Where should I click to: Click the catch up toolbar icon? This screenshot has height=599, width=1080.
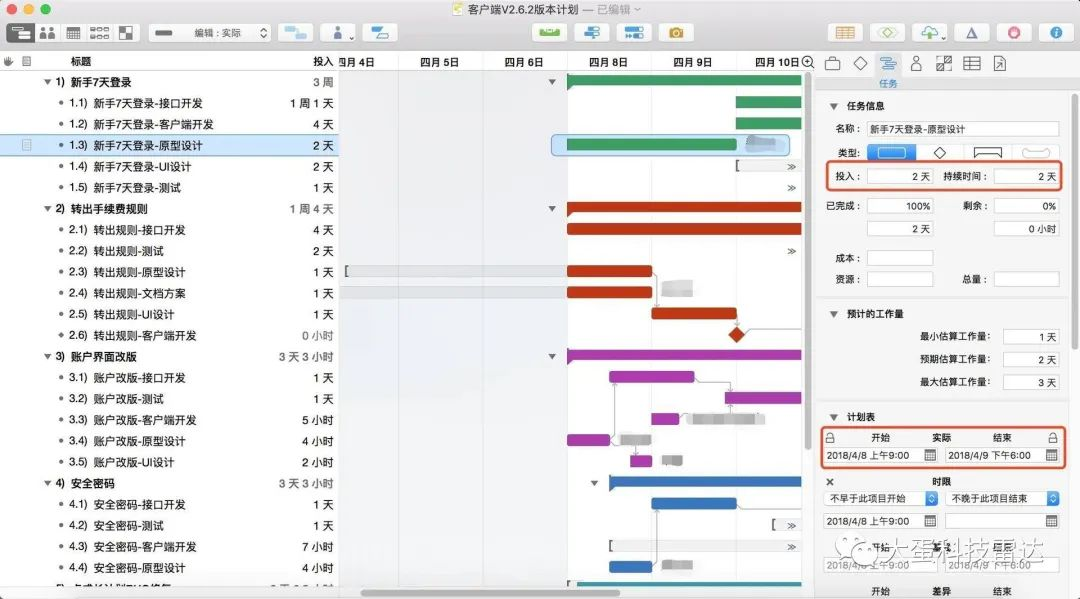pyautogui.click(x=592, y=32)
